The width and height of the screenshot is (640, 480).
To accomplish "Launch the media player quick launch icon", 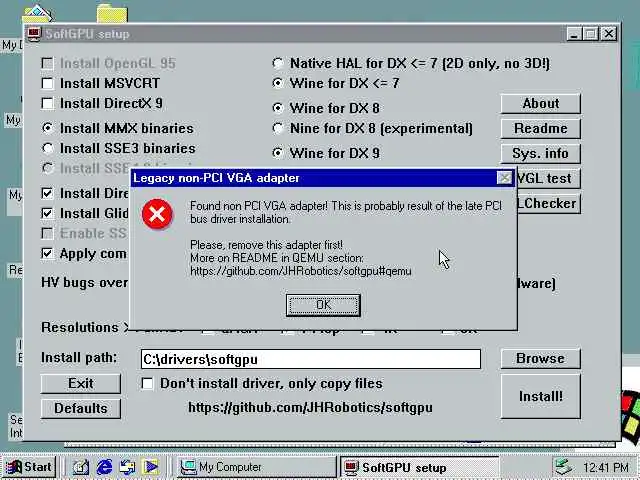I will pyautogui.click(x=151, y=467).
